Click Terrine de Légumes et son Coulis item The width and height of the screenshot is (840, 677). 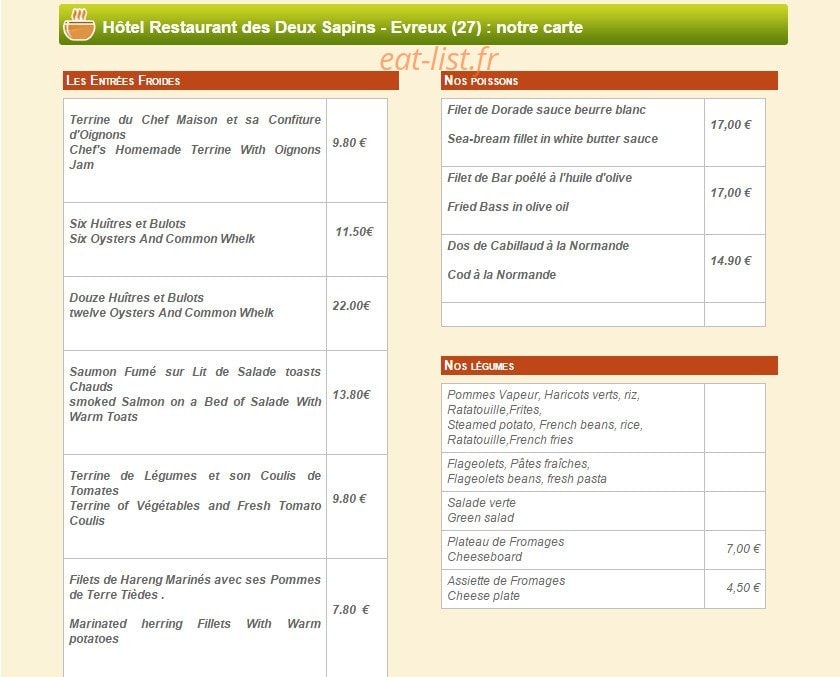coord(195,498)
